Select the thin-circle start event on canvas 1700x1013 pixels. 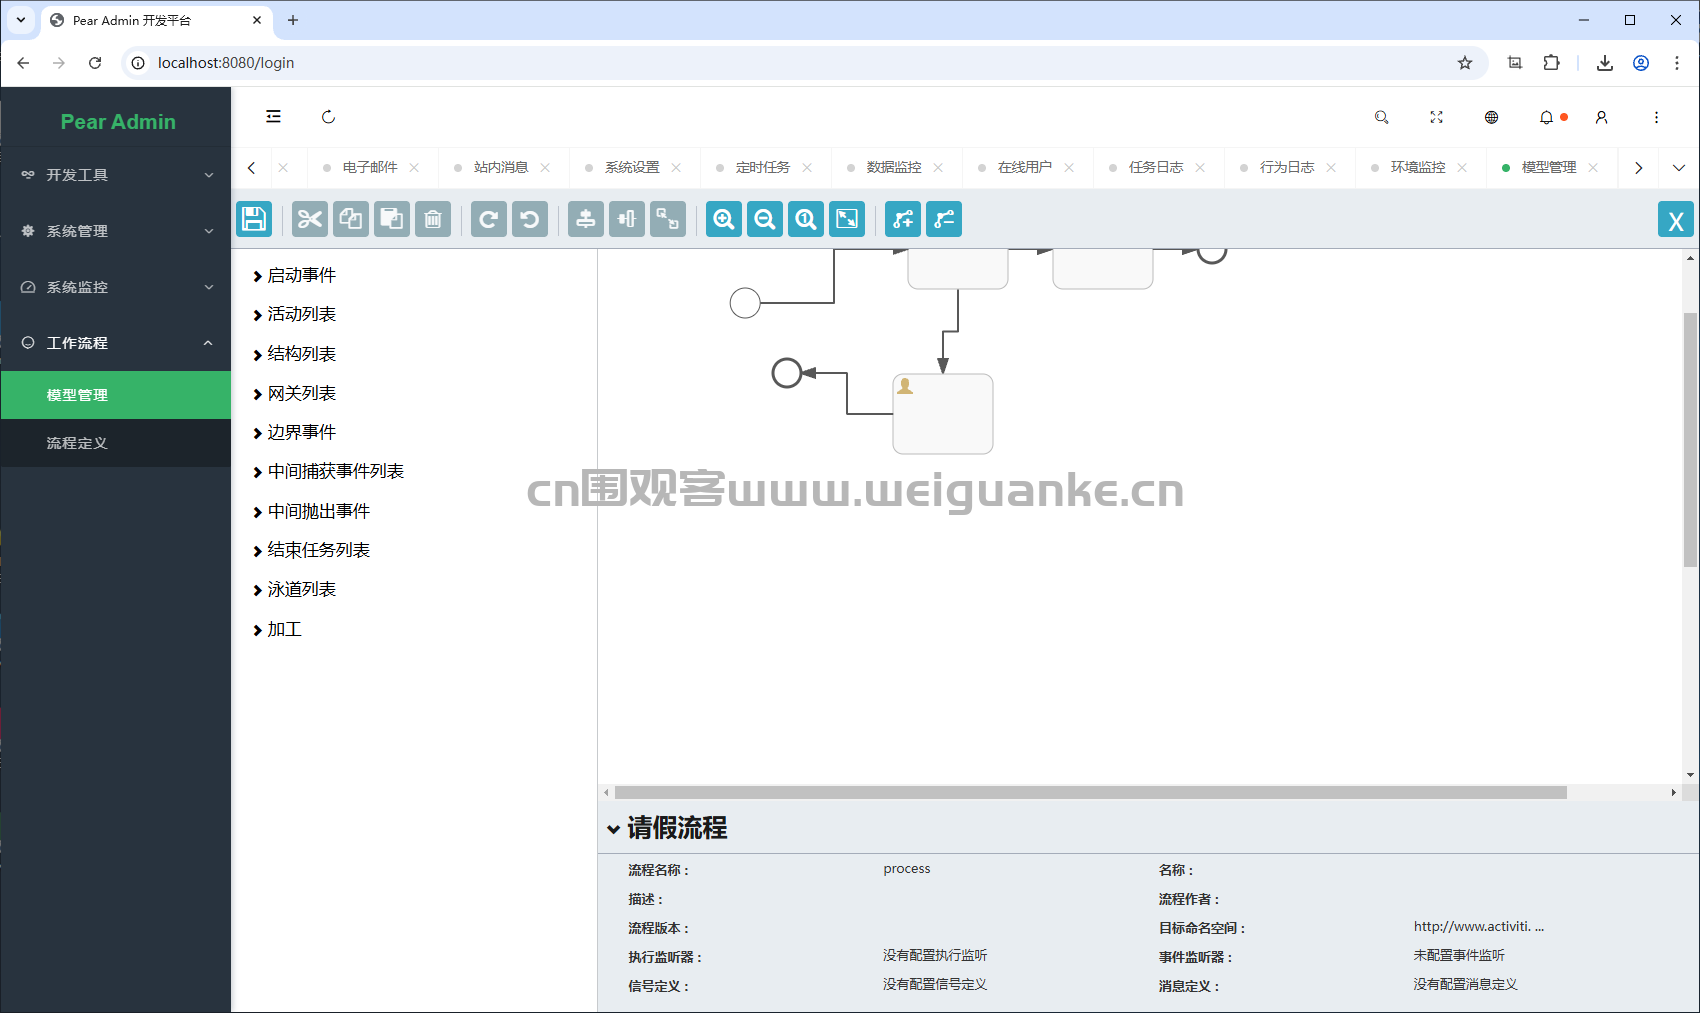coord(745,302)
